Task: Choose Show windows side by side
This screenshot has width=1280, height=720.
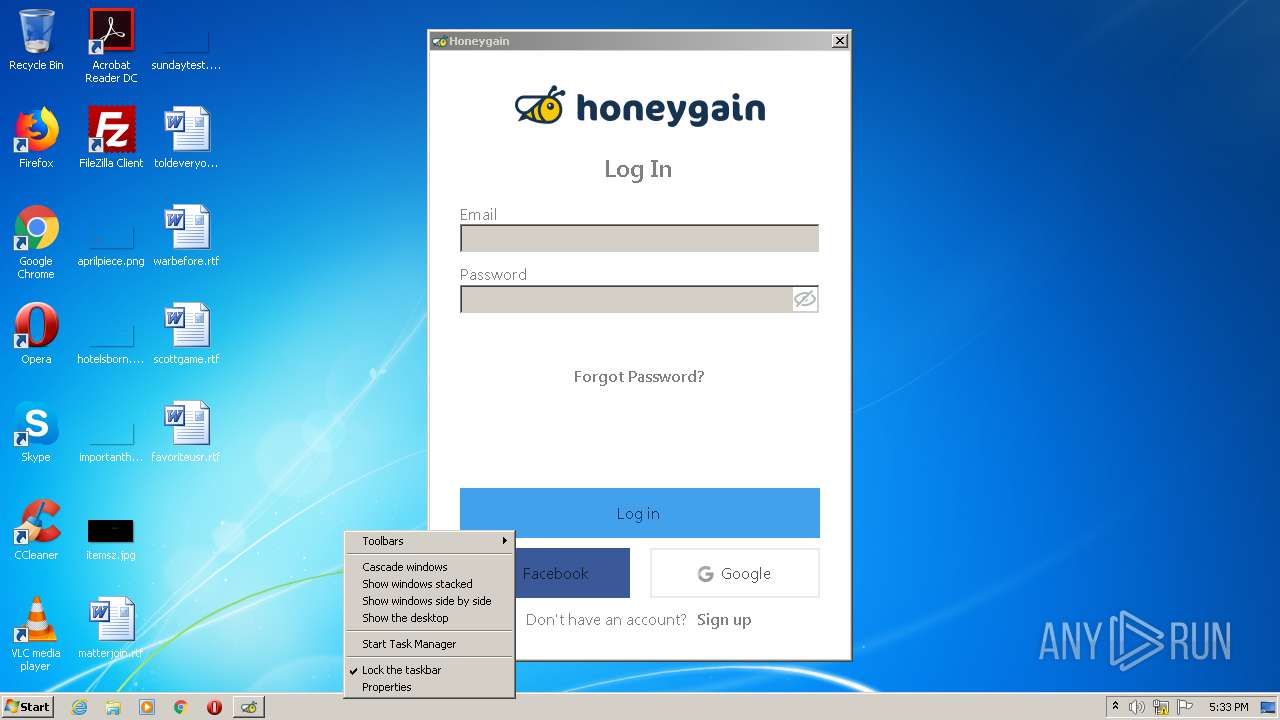Action: pos(429,601)
